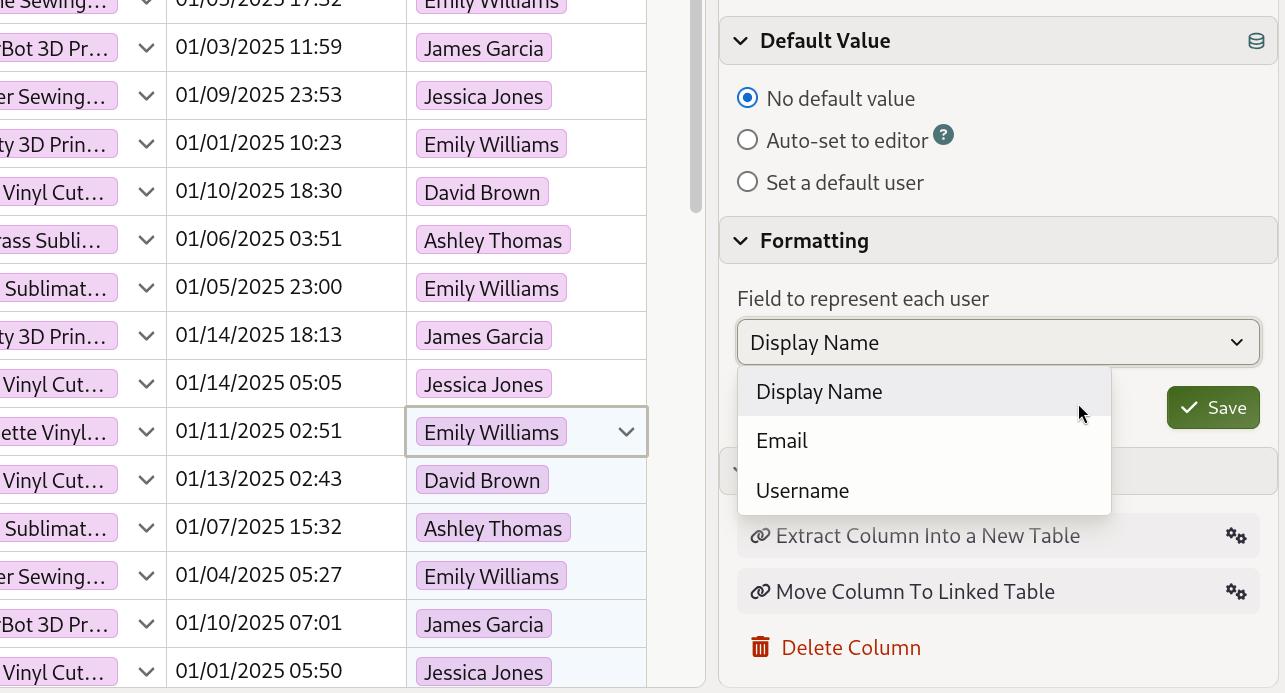Screen dimensions: 1285x693
Task: Select Email from the open dropdown list
Action: [x=782, y=441]
